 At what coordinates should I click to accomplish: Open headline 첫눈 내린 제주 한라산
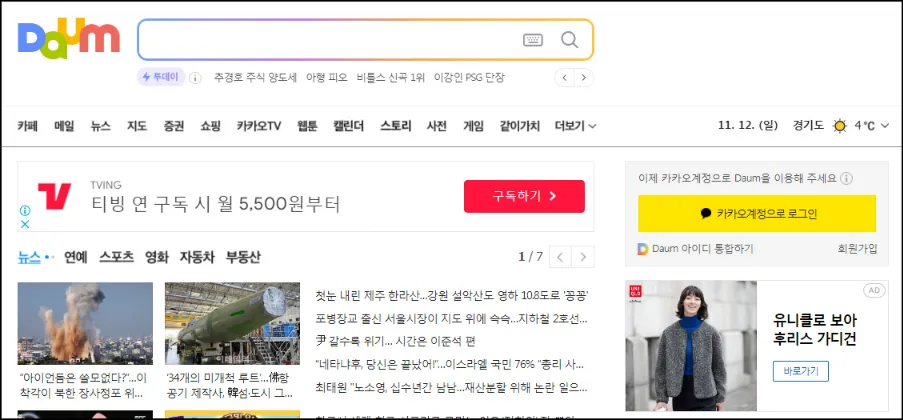coord(452,296)
